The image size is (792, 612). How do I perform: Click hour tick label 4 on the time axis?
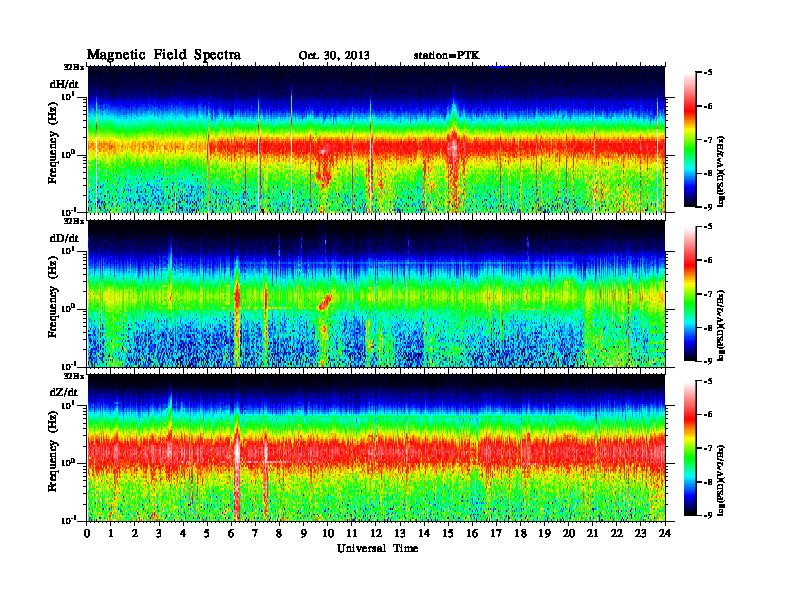[x=183, y=533]
